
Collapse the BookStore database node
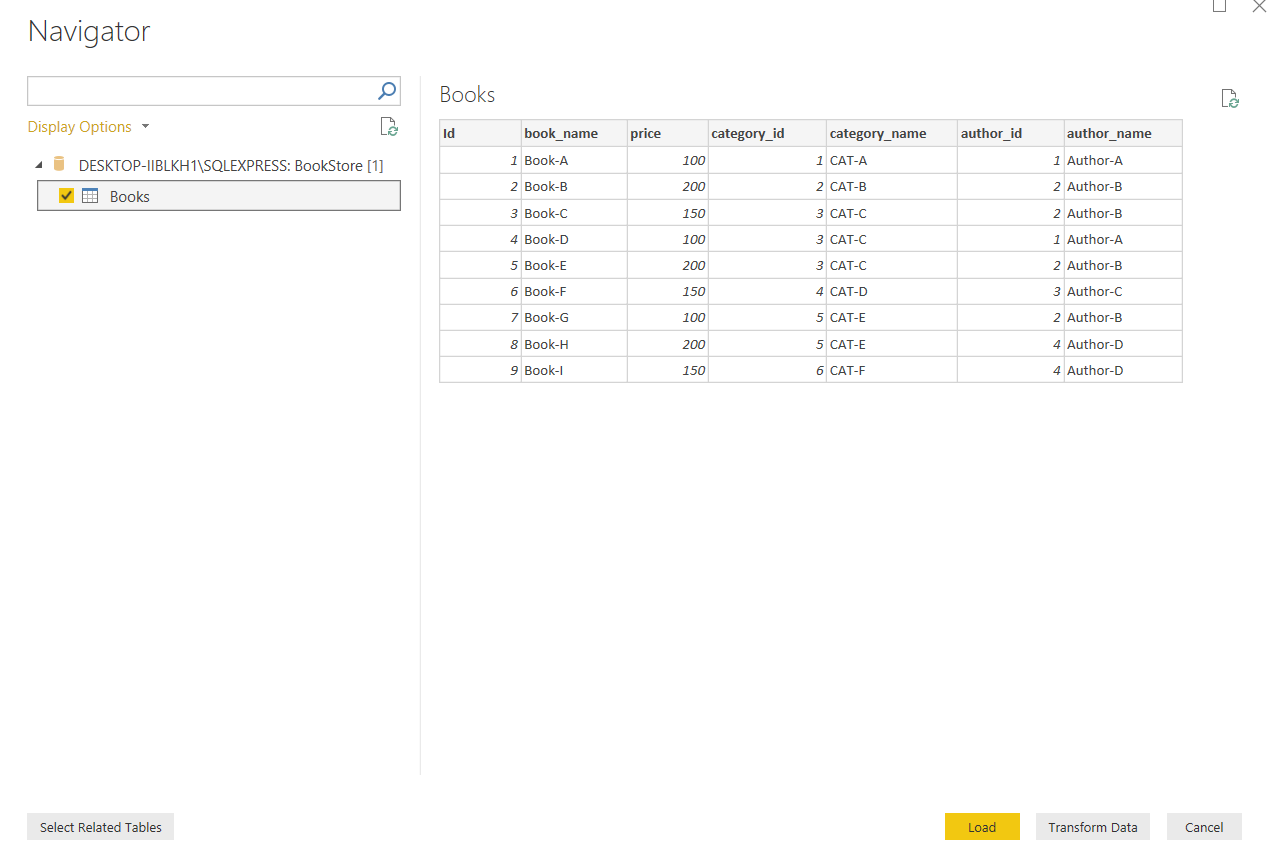(39, 166)
